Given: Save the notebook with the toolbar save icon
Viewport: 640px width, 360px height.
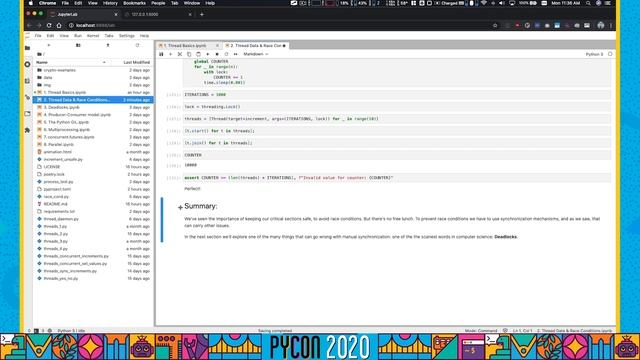Looking at the screenshot, I should [x=161, y=54].
